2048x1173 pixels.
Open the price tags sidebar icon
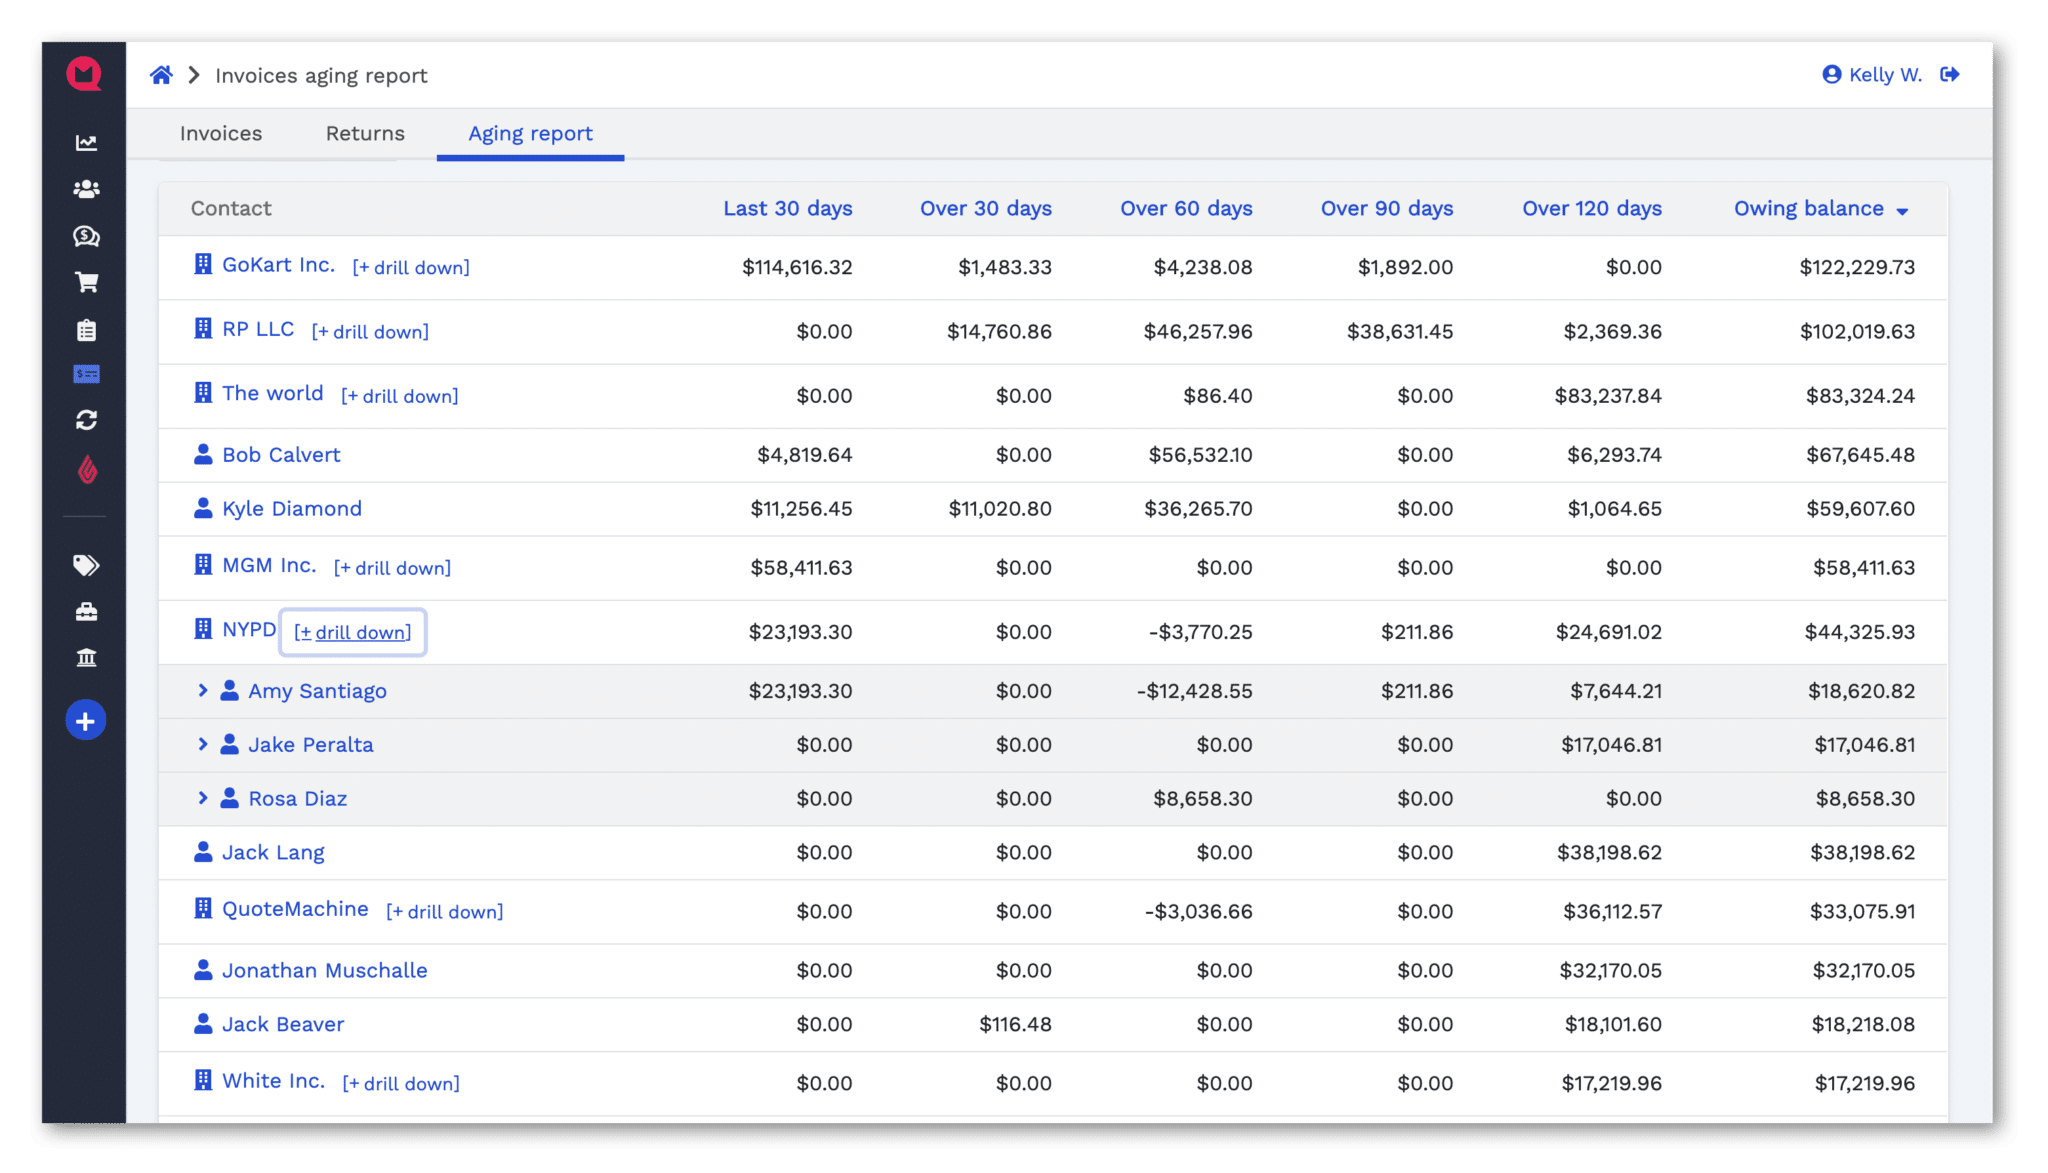(x=86, y=565)
